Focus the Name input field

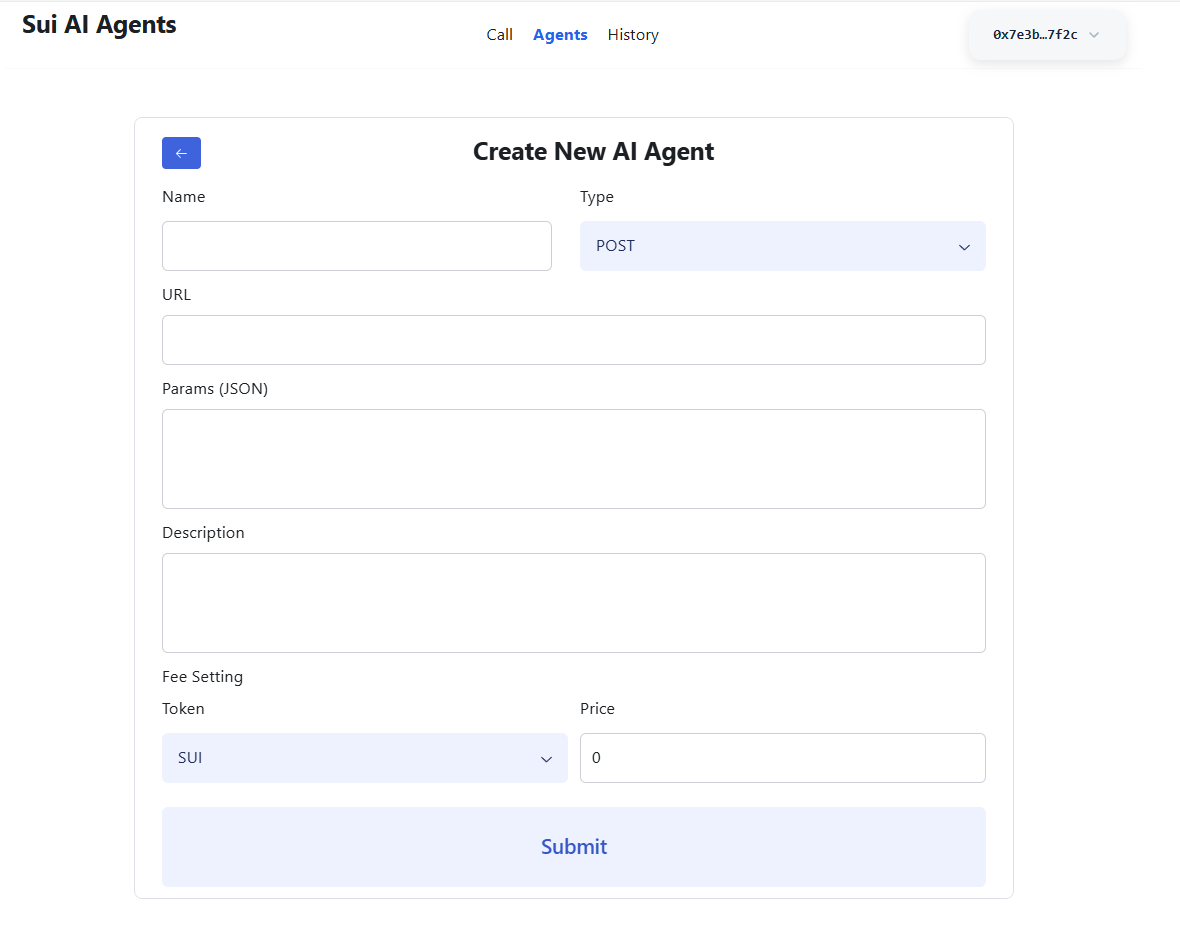point(357,246)
